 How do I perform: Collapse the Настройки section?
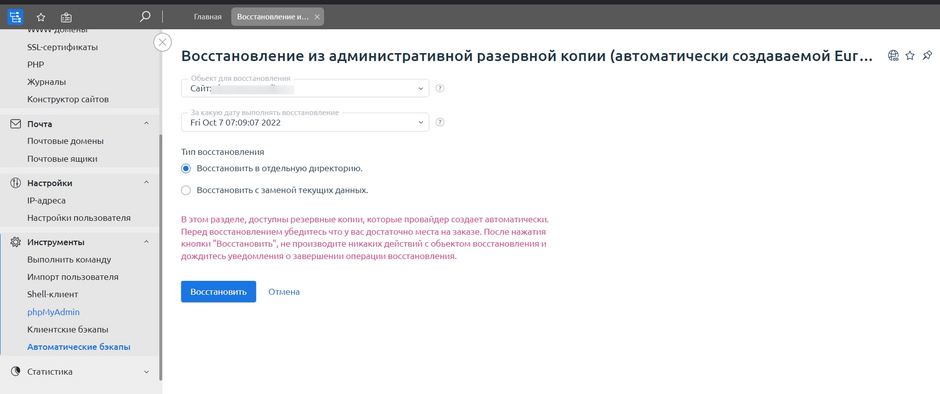[x=147, y=183]
